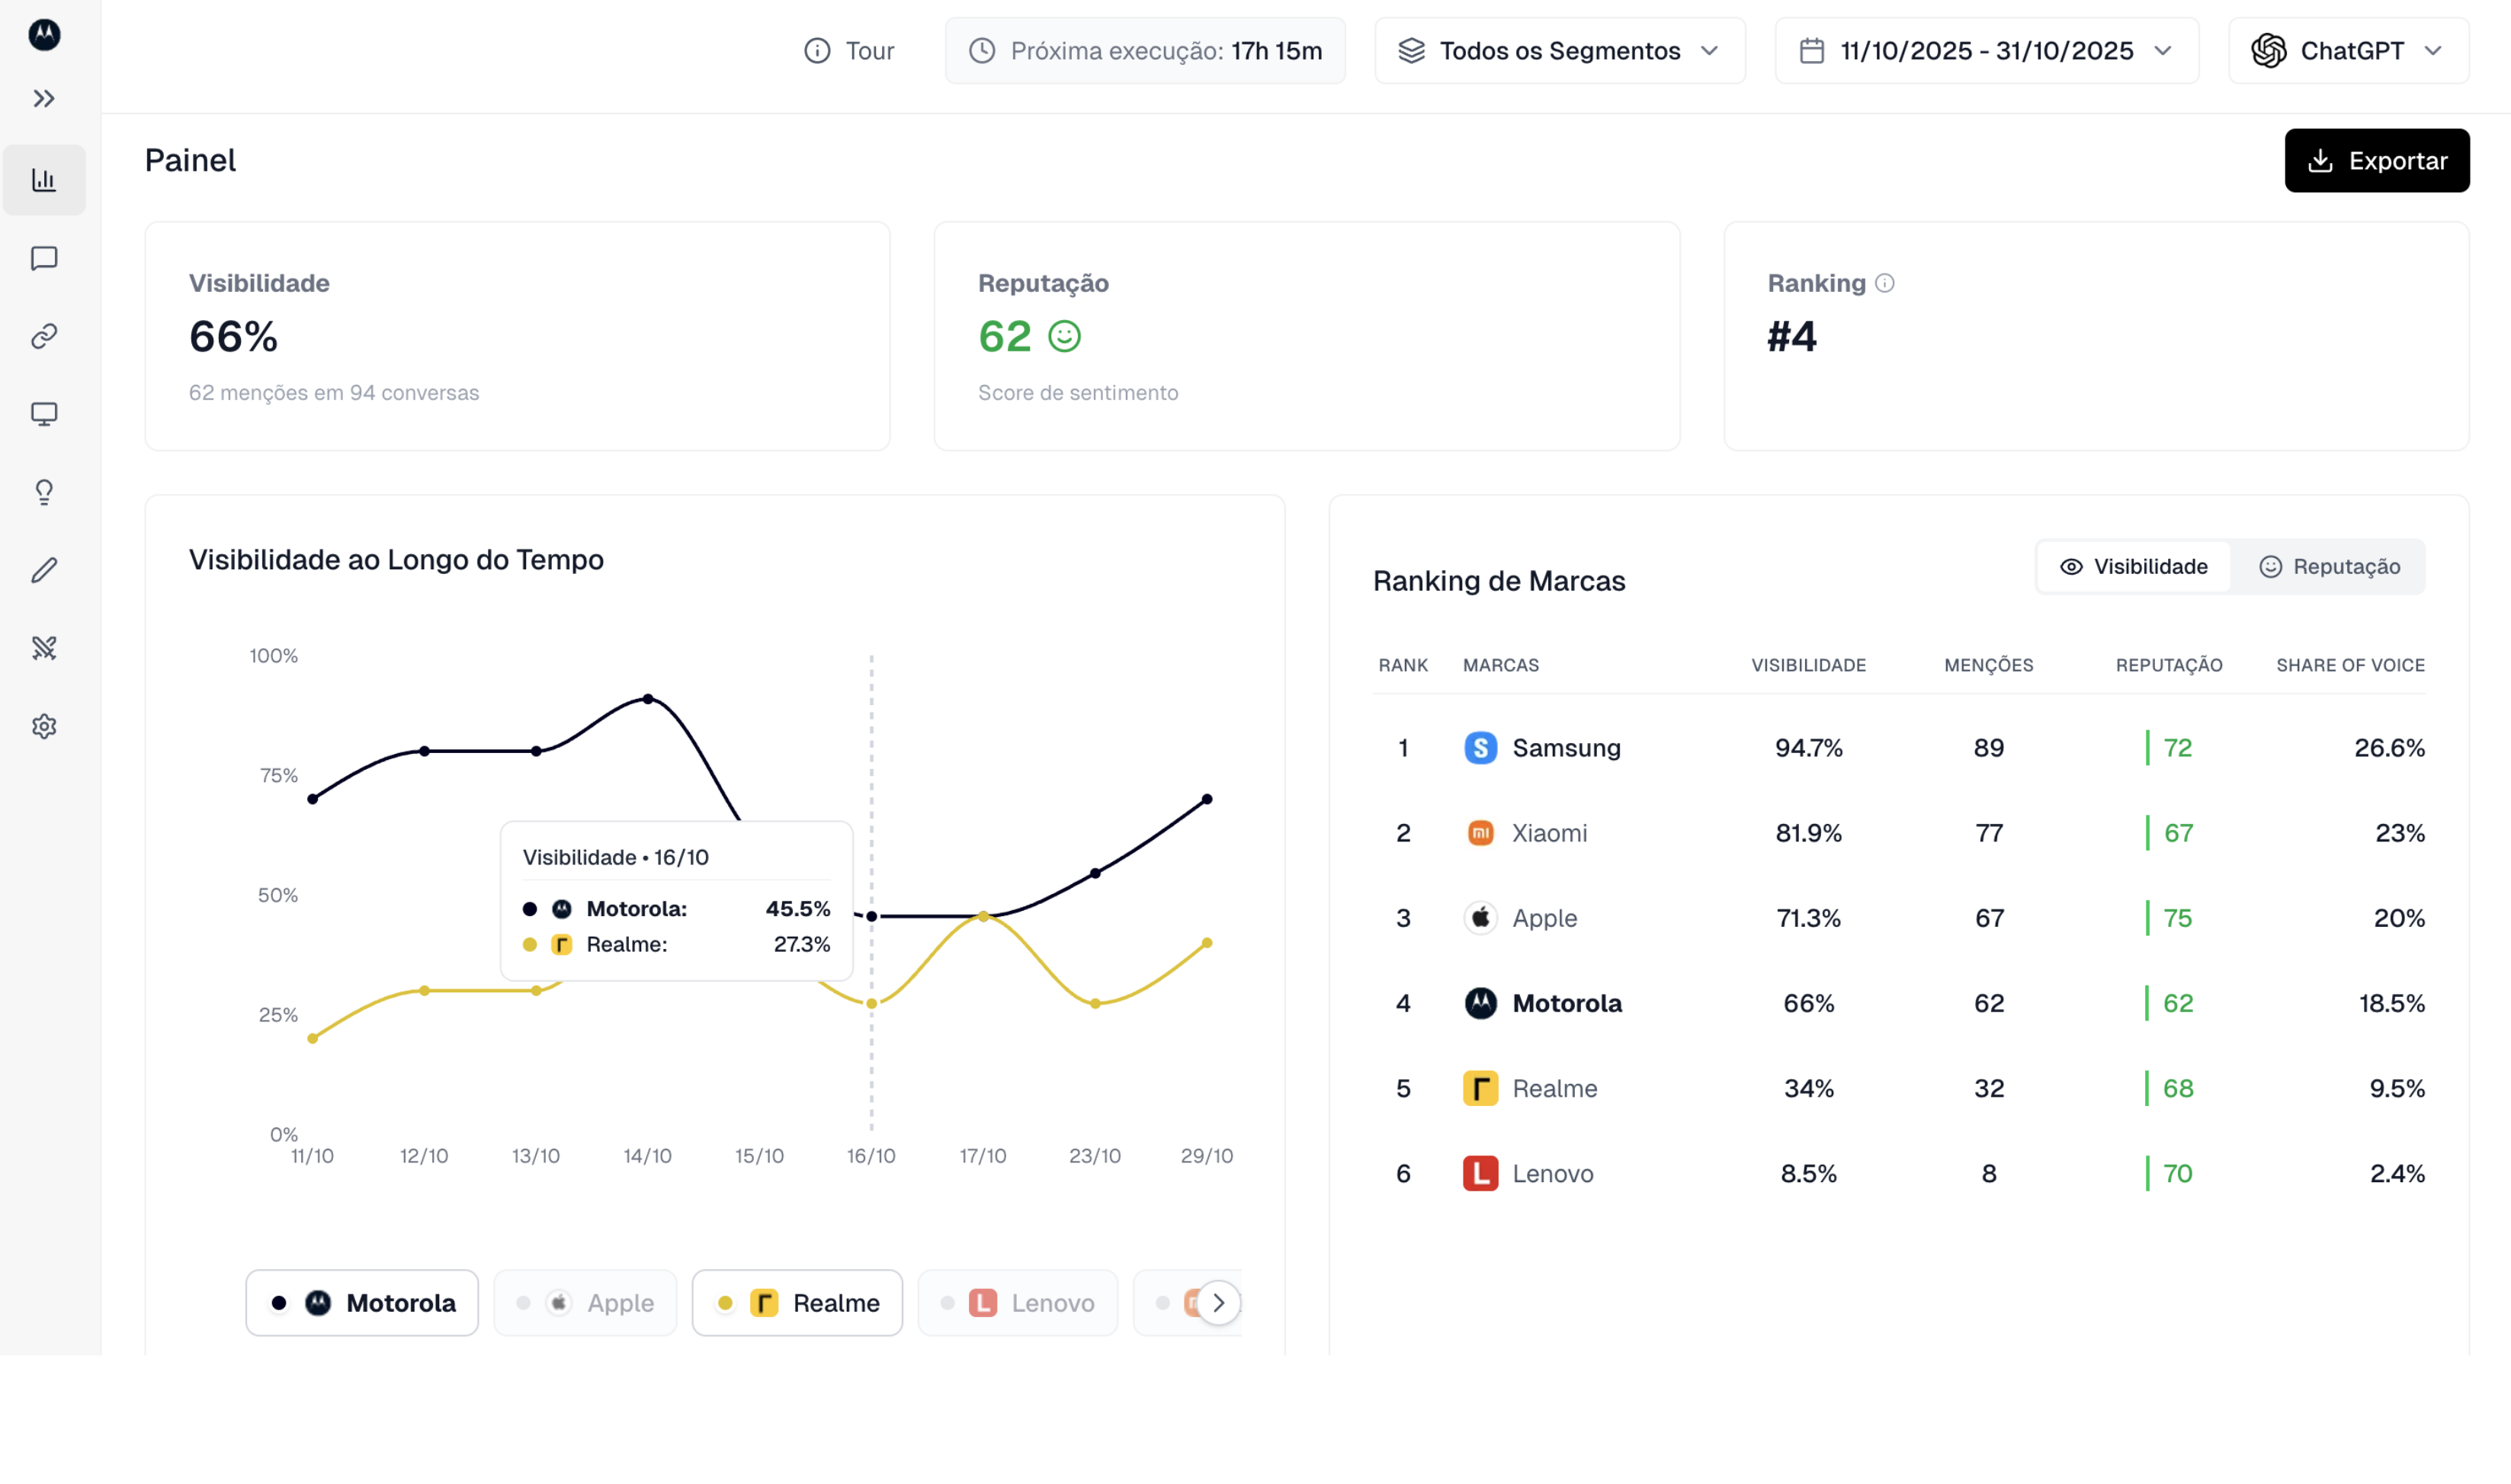The width and height of the screenshot is (2511, 1484).
Task: Hide the Motorola line via its legend chip
Action: click(362, 1302)
